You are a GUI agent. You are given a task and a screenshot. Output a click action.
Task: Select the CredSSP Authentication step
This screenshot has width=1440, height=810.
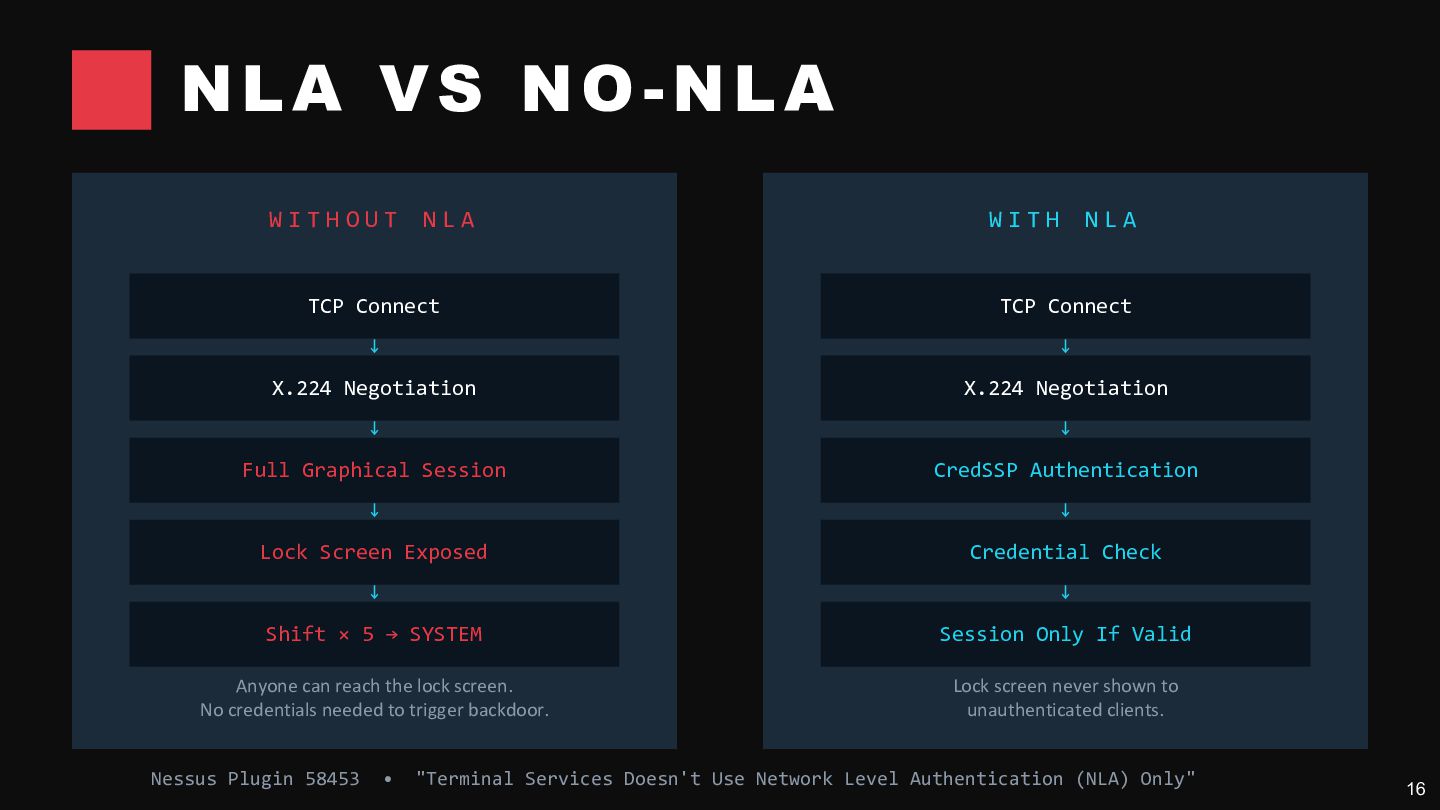click(1065, 470)
